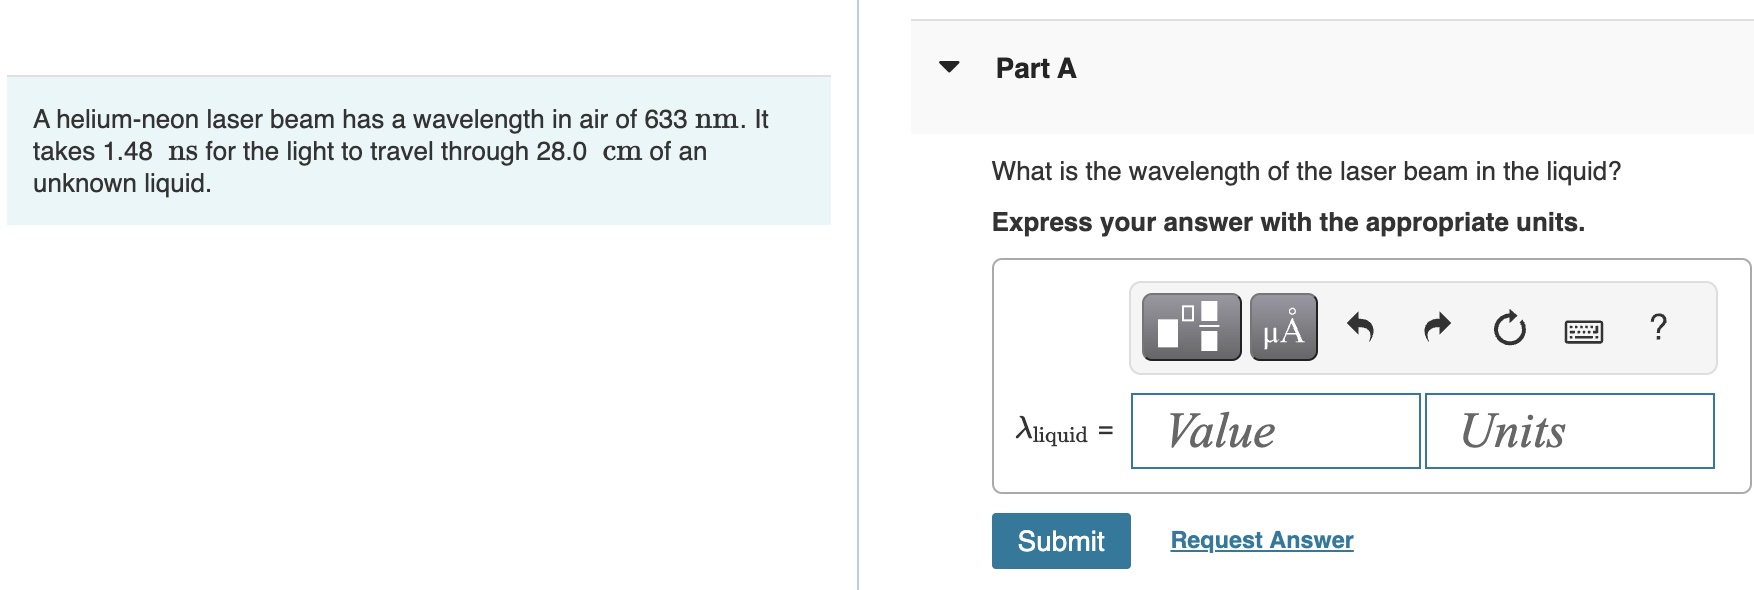Open the Request Answer link
This screenshot has width=1754, height=590.
click(1262, 539)
